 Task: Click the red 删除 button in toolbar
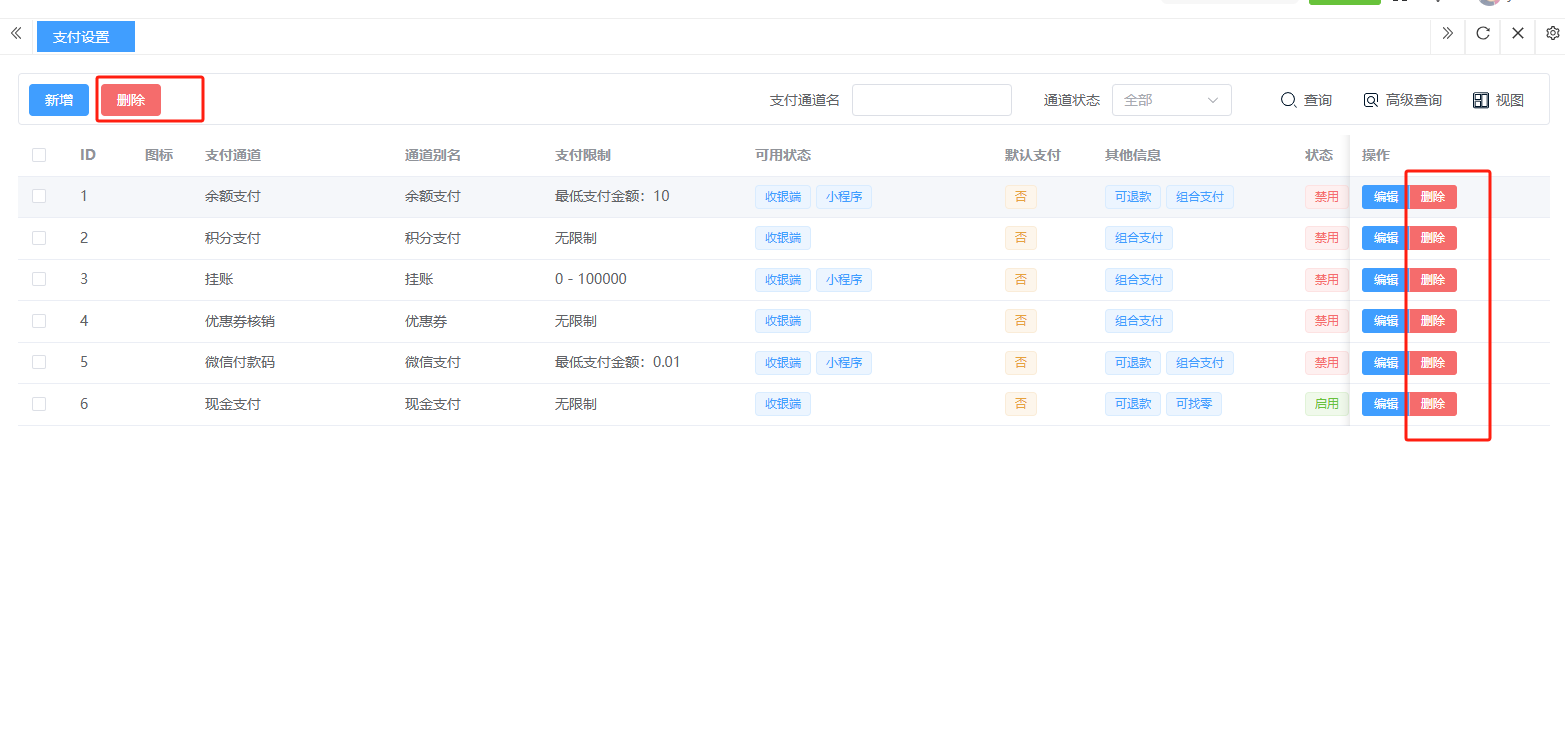[131, 100]
